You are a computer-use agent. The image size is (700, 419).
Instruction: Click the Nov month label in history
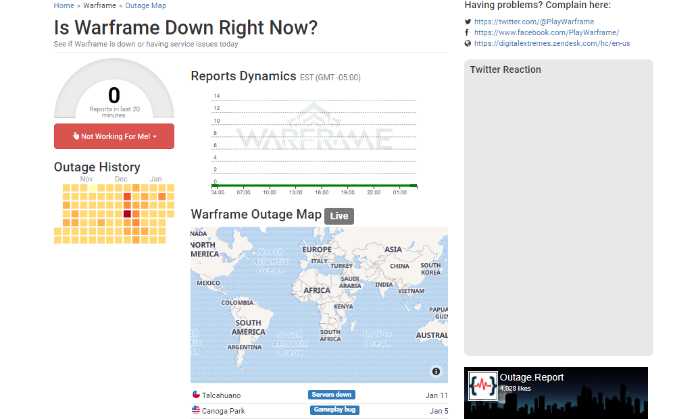pyautogui.click(x=86, y=179)
